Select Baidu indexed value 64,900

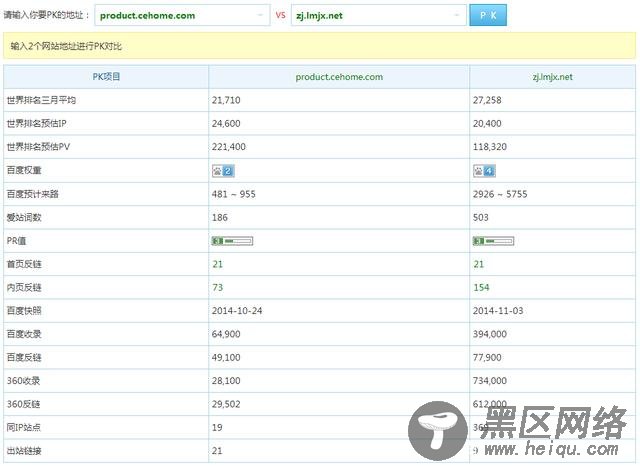click(226, 334)
